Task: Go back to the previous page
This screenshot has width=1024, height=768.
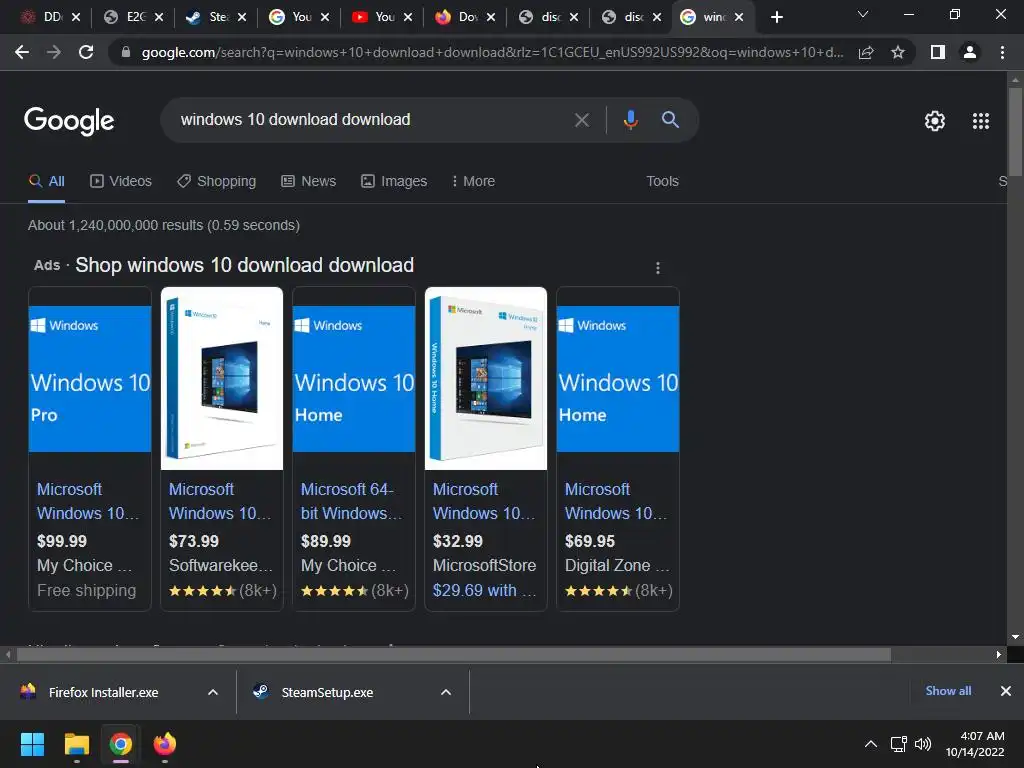Action: (x=22, y=52)
